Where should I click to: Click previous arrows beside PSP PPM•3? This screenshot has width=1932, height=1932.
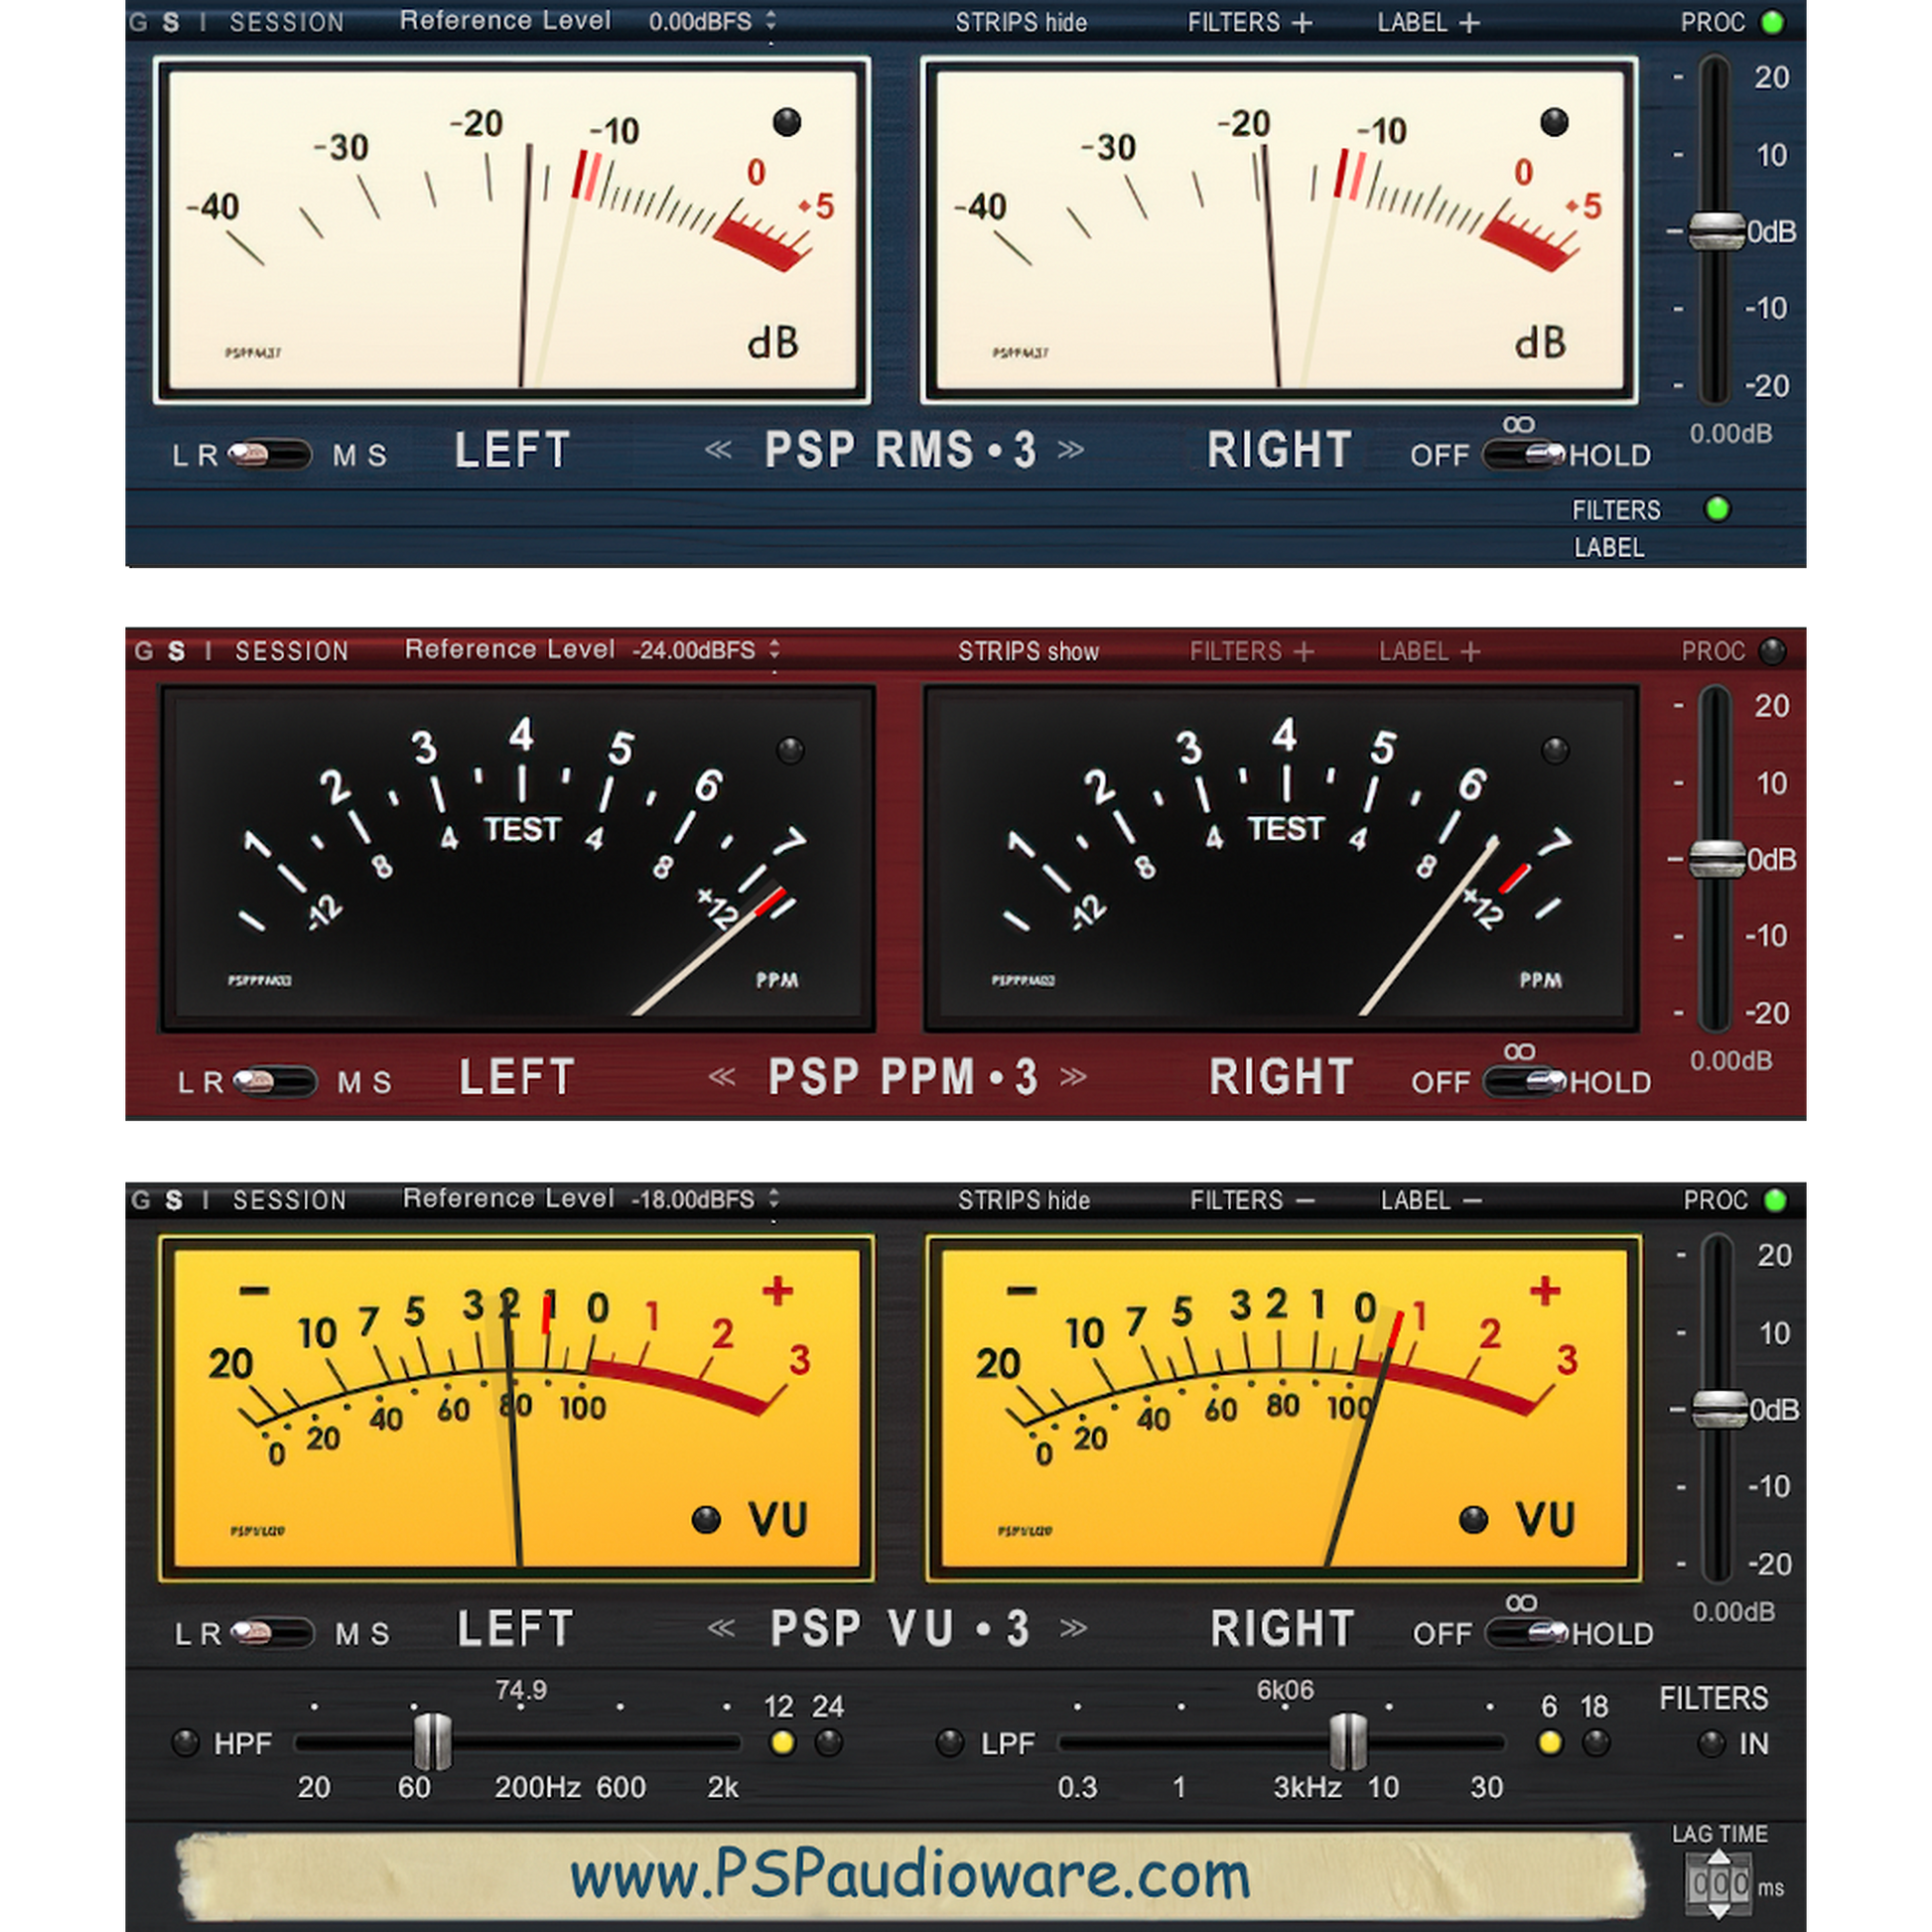click(x=721, y=1077)
